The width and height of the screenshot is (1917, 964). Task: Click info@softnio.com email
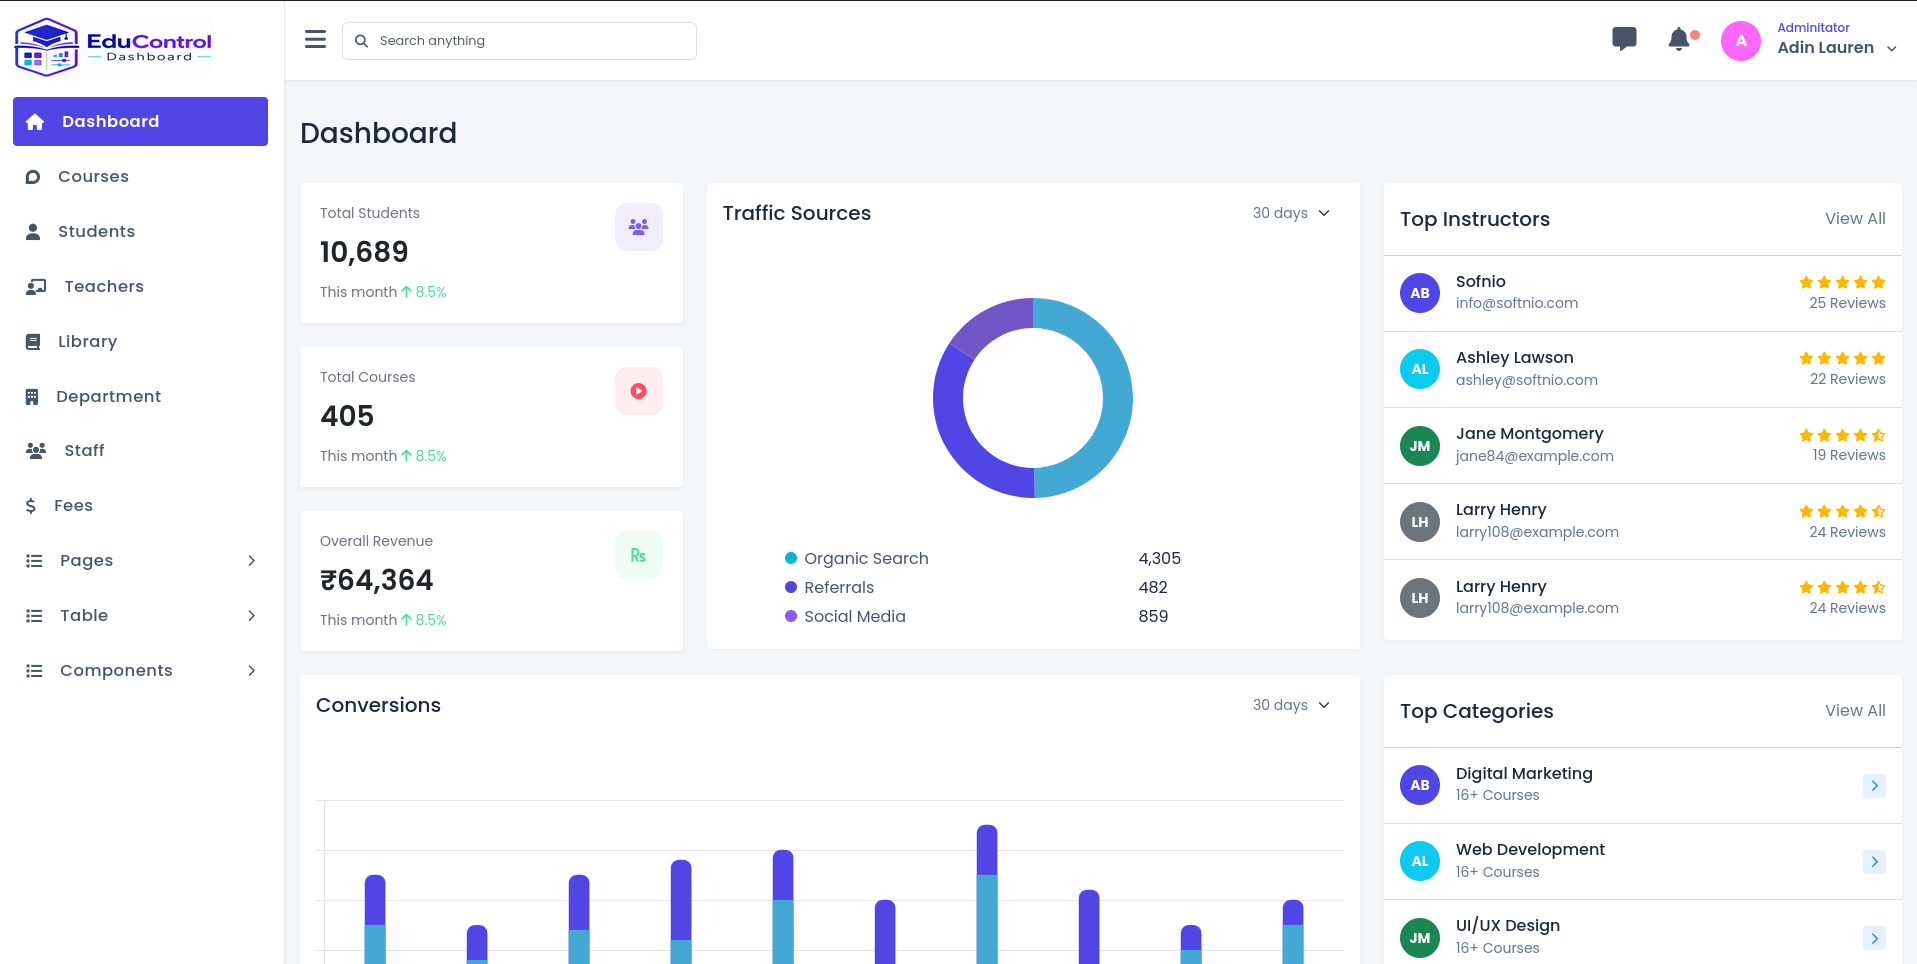(x=1516, y=303)
